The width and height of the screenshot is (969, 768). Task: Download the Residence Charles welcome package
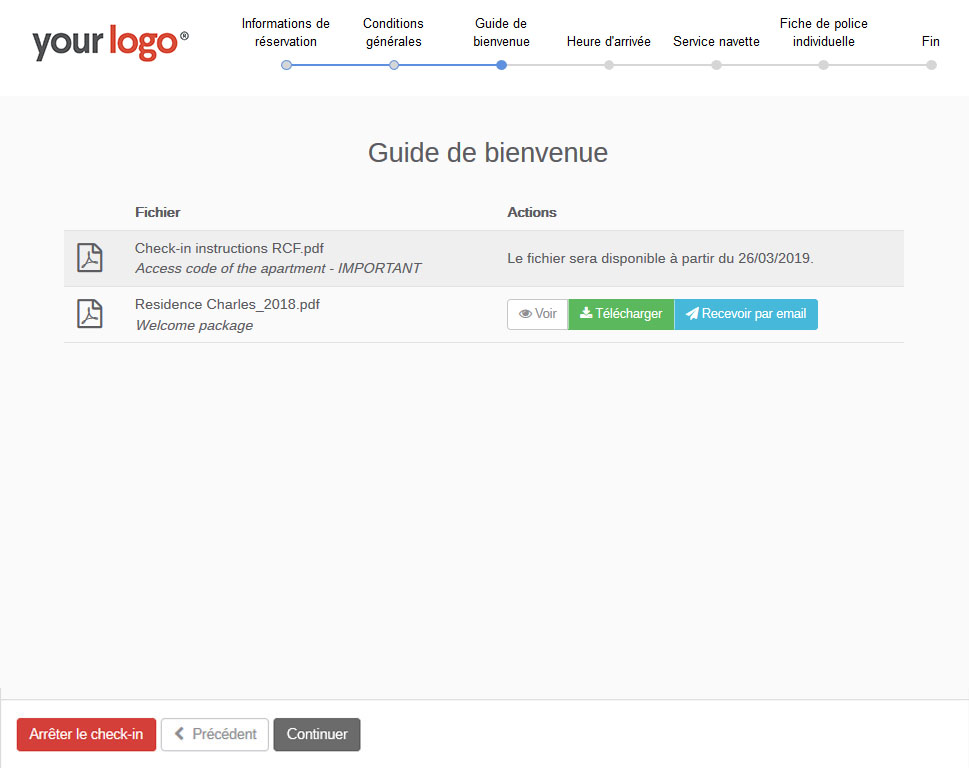[x=621, y=314]
